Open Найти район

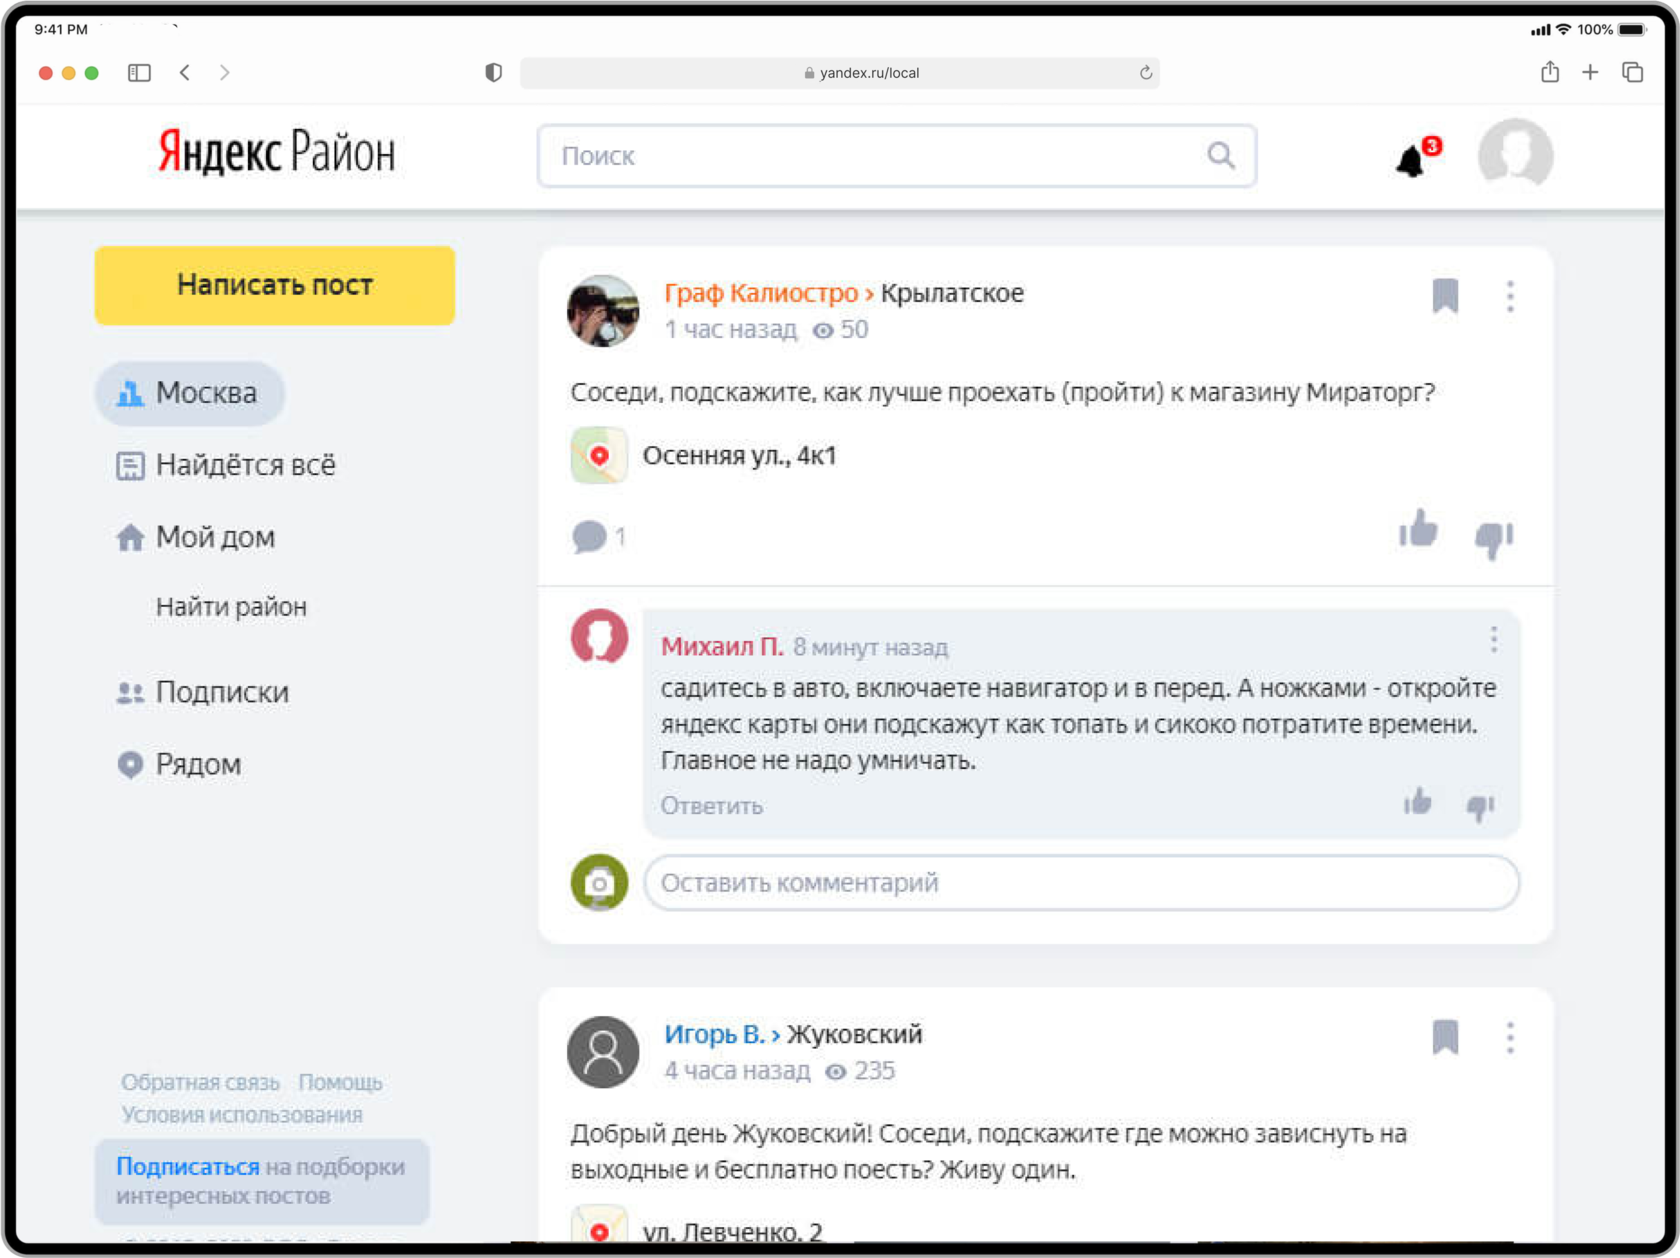tap(231, 606)
